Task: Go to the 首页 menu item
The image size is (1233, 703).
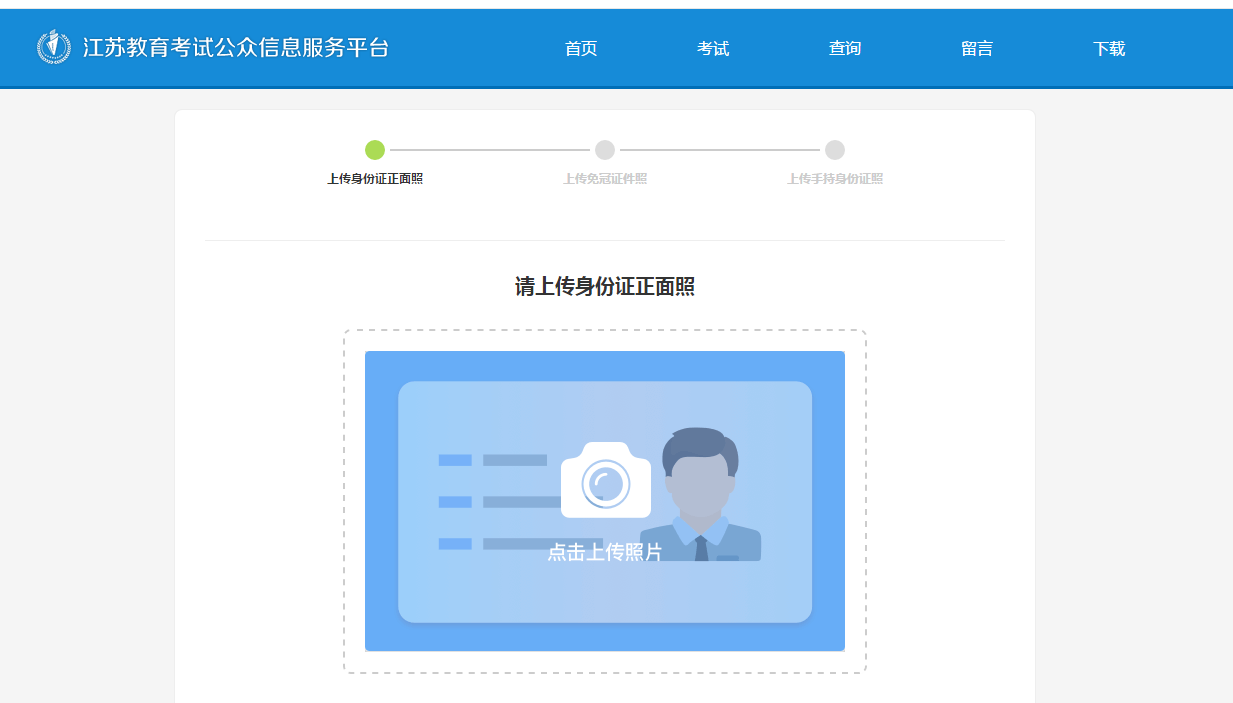Action: tap(581, 48)
